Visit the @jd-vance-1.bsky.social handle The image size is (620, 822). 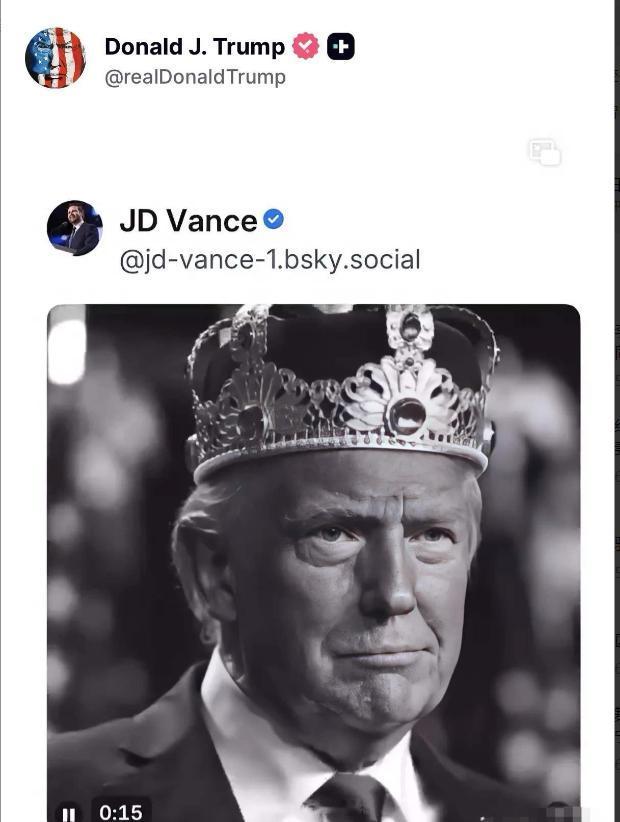pos(270,260)
